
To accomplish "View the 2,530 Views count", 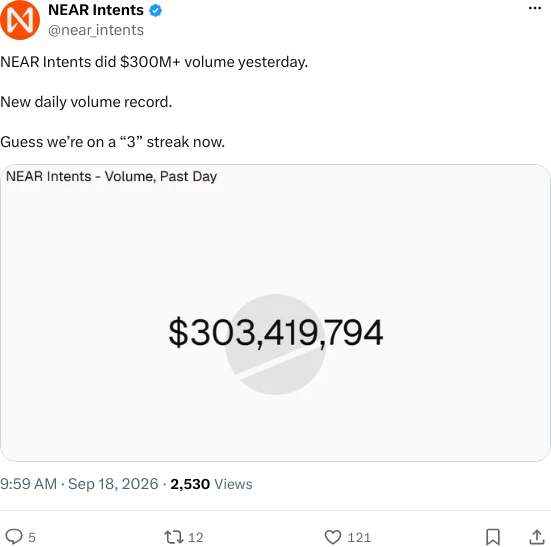I will [x=211, y=484].
